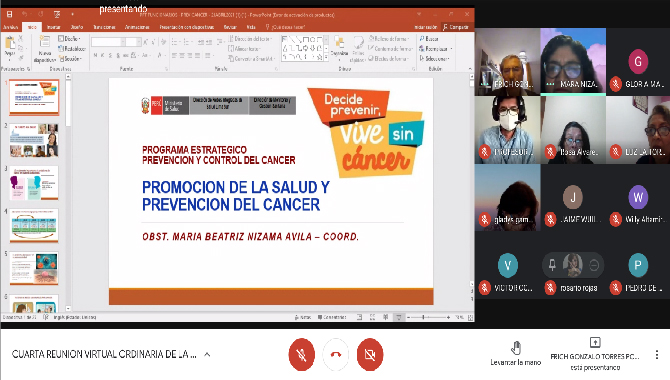Screen dimensions: 670x380
Task: Toggle camera off button in Meet bar
Action: pyautogui.click(x=370, y=355)
